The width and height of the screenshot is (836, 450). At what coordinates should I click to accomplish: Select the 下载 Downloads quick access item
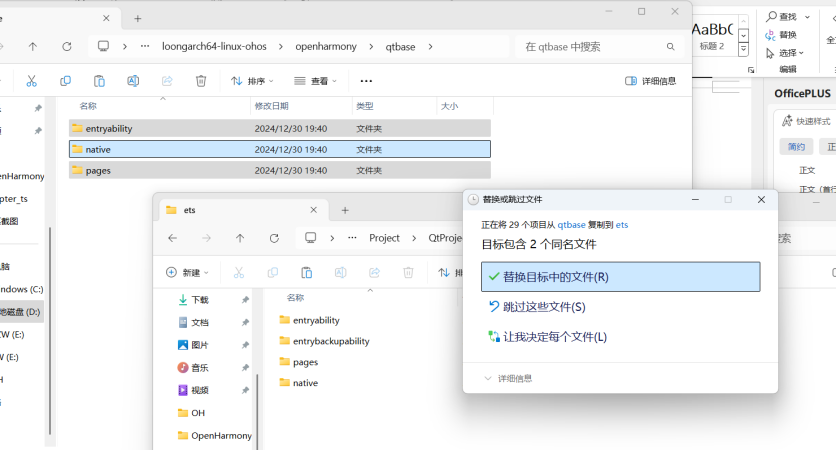tap(199, 300)
